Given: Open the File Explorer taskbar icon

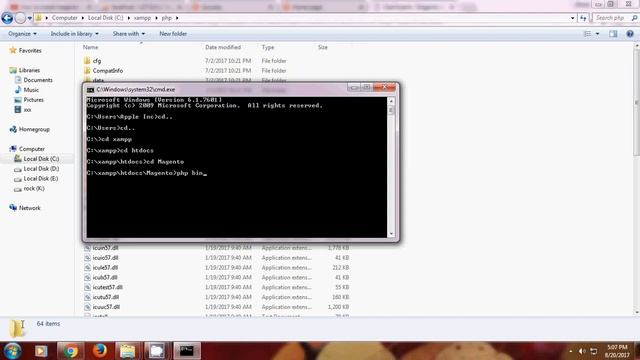Looking at the screenshot, I should click(127, 351).
